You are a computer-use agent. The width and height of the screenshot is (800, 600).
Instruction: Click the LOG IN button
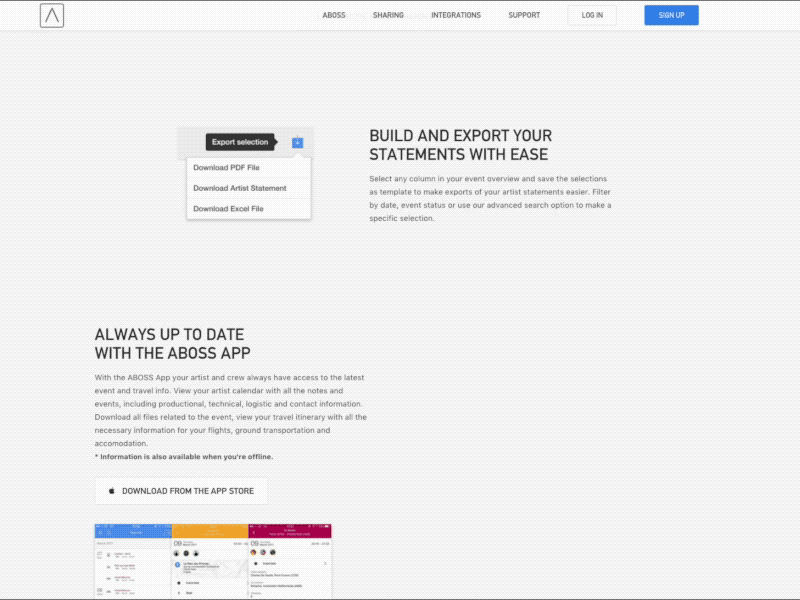pos(592,15)
